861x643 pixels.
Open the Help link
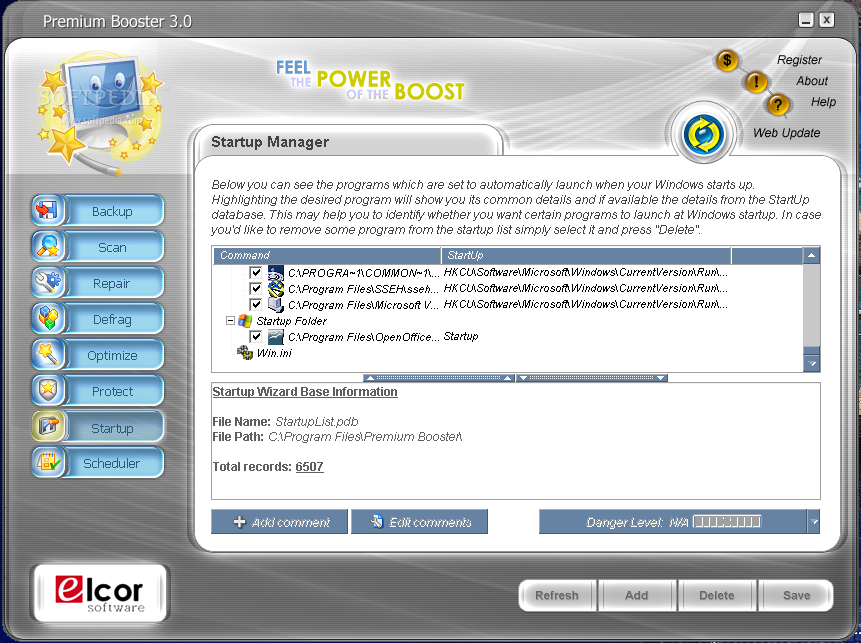tap(823, 102)
